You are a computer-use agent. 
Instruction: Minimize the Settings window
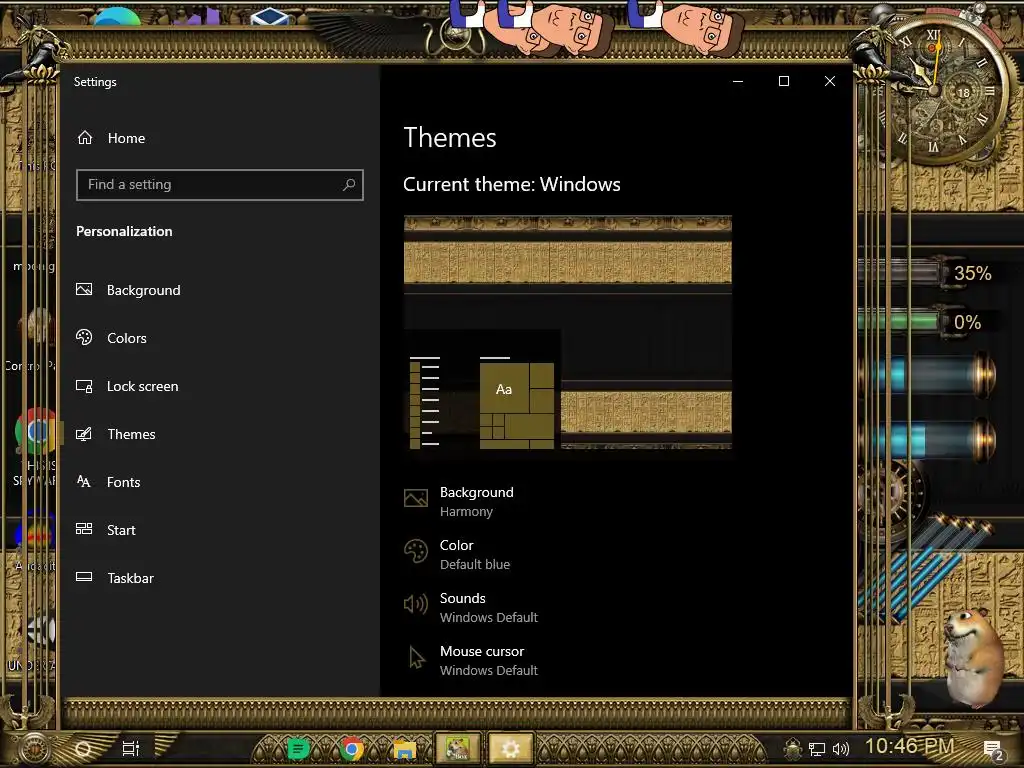coord(738,81)
